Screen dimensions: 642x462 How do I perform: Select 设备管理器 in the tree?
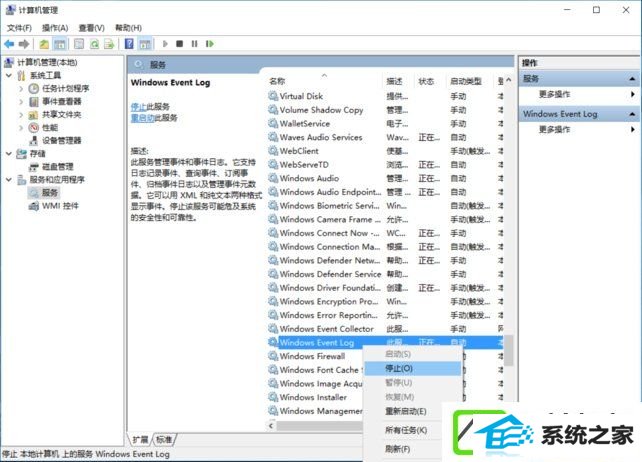(x=61, y=140)
